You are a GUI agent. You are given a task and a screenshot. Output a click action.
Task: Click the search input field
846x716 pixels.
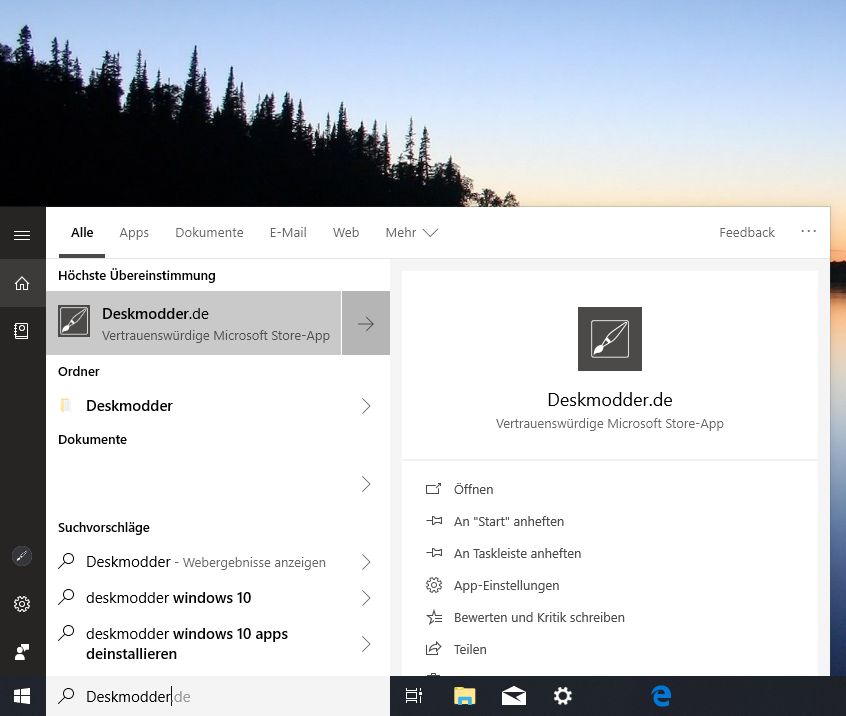point(218,696)
